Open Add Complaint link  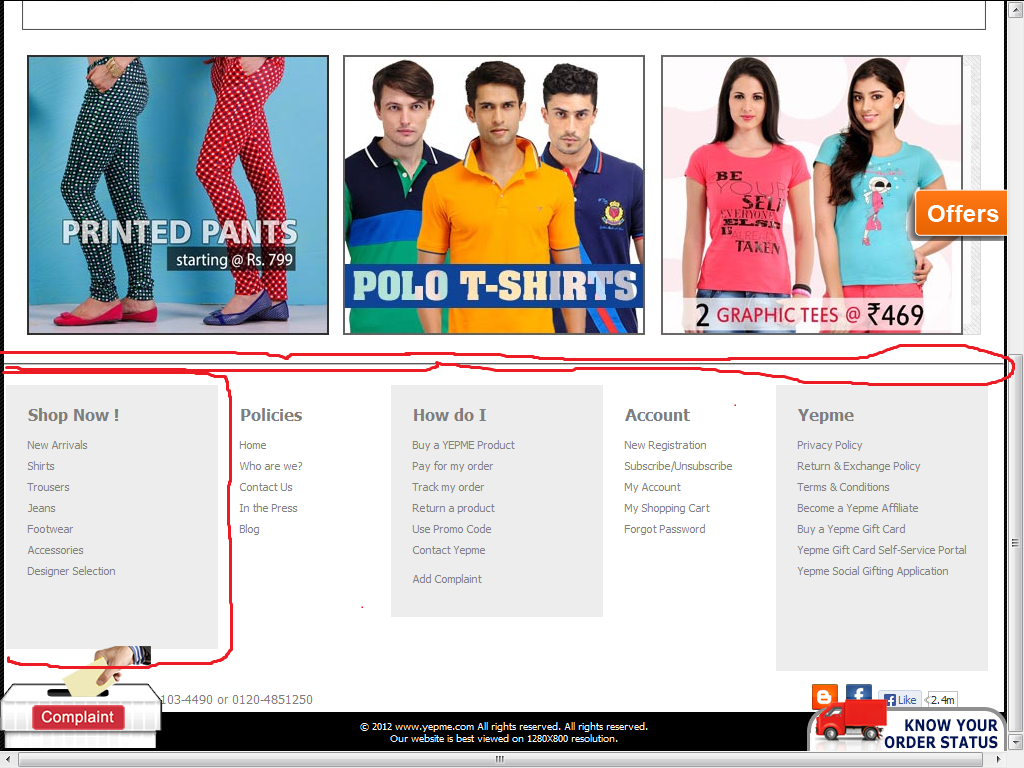click(x=447, y=579)
